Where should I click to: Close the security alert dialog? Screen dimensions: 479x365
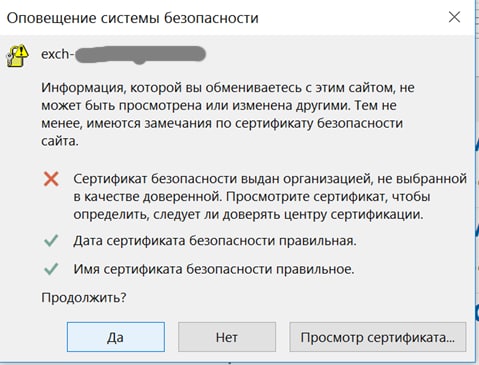(x=454, y=17)
